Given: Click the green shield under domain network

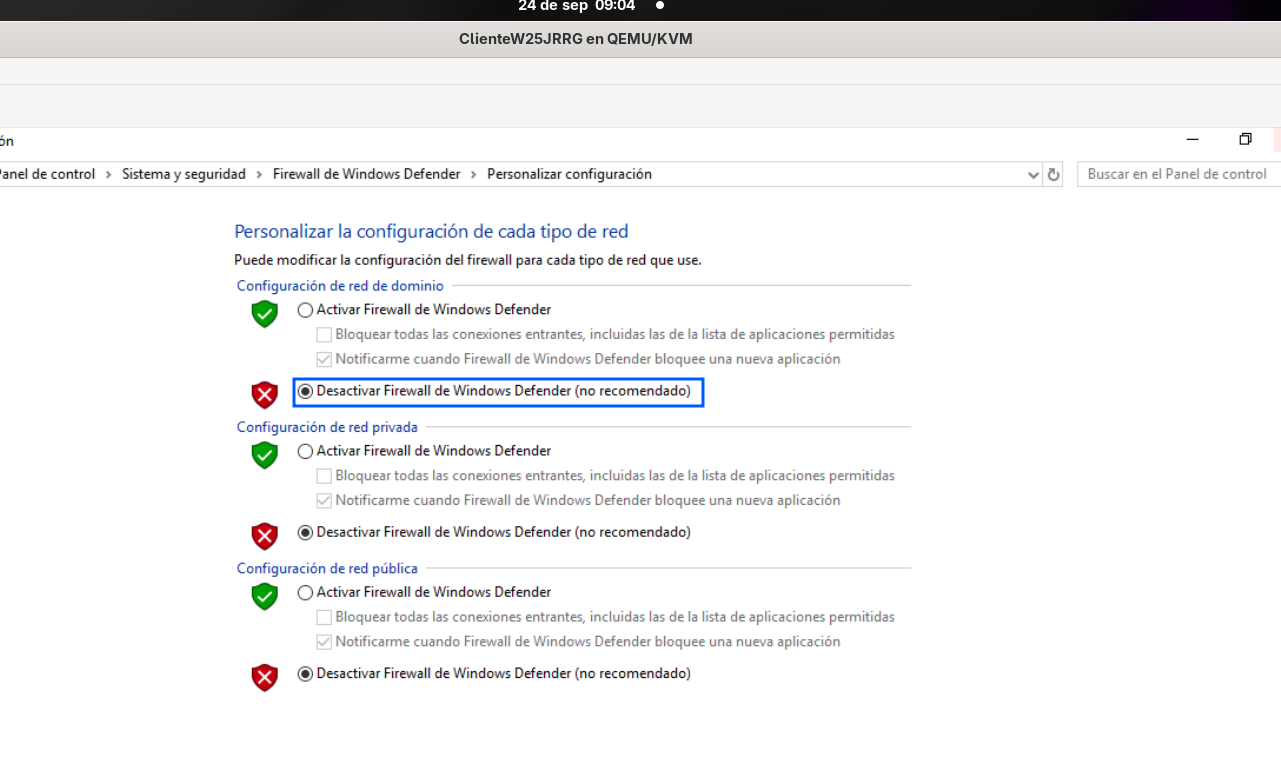Looking at the screenshot, I should click(264, 314).
